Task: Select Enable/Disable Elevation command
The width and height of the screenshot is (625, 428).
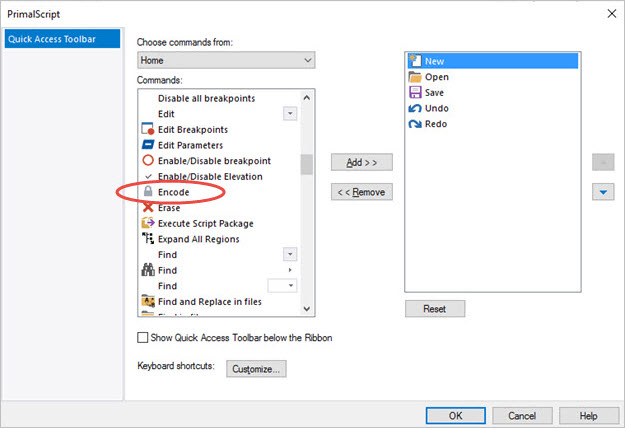Action: click(x=219, y=176)
